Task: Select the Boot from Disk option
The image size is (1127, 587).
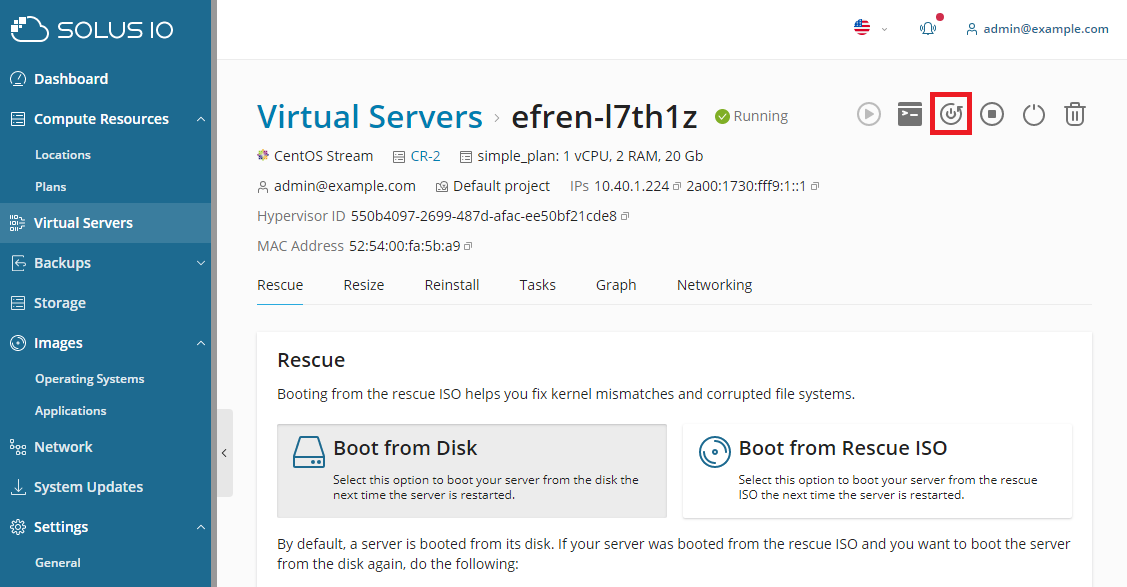Action: (472, 471)
